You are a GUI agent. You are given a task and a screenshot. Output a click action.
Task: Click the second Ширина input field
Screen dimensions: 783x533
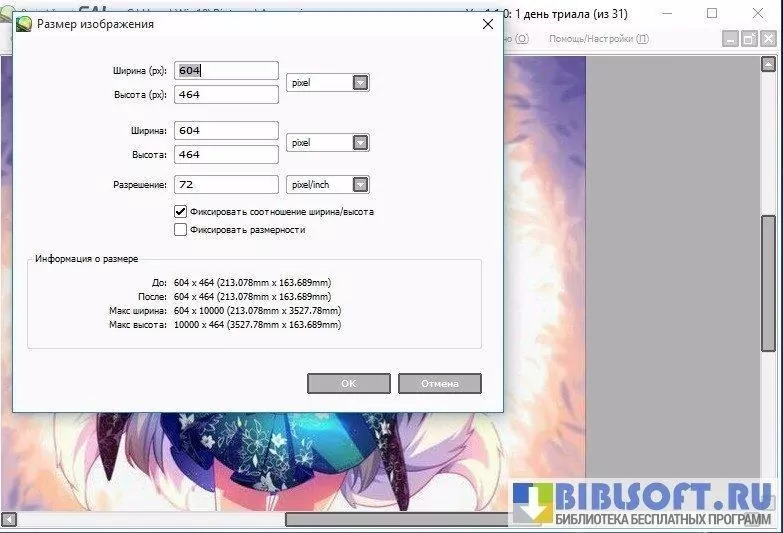coord(226,131)
